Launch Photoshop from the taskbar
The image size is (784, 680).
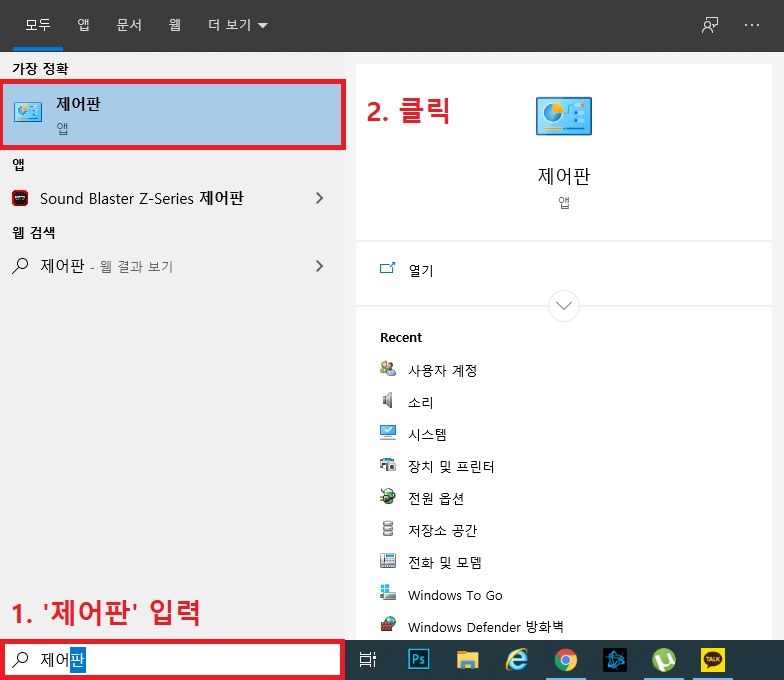[418, 660]
